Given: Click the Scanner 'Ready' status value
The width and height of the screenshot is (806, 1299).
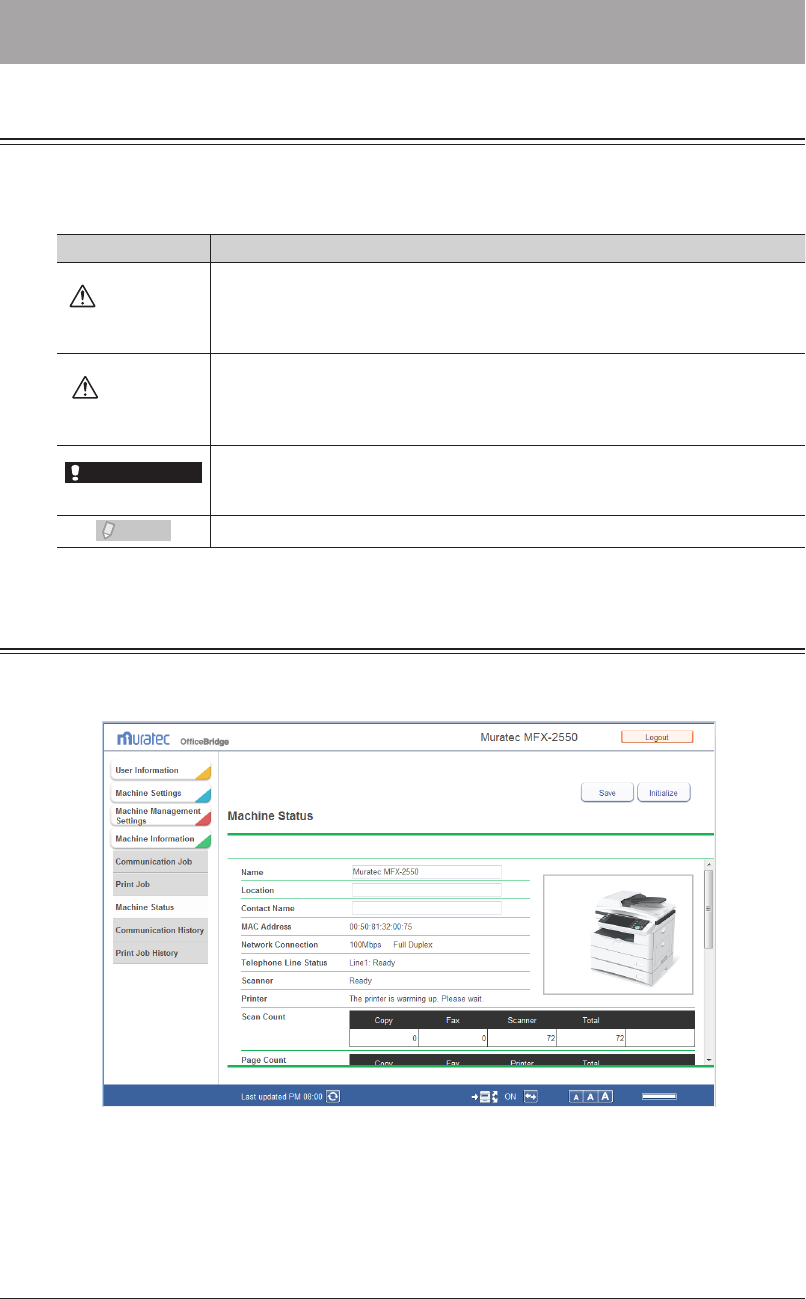Looking at the screenshot, I should coord(360,980).
